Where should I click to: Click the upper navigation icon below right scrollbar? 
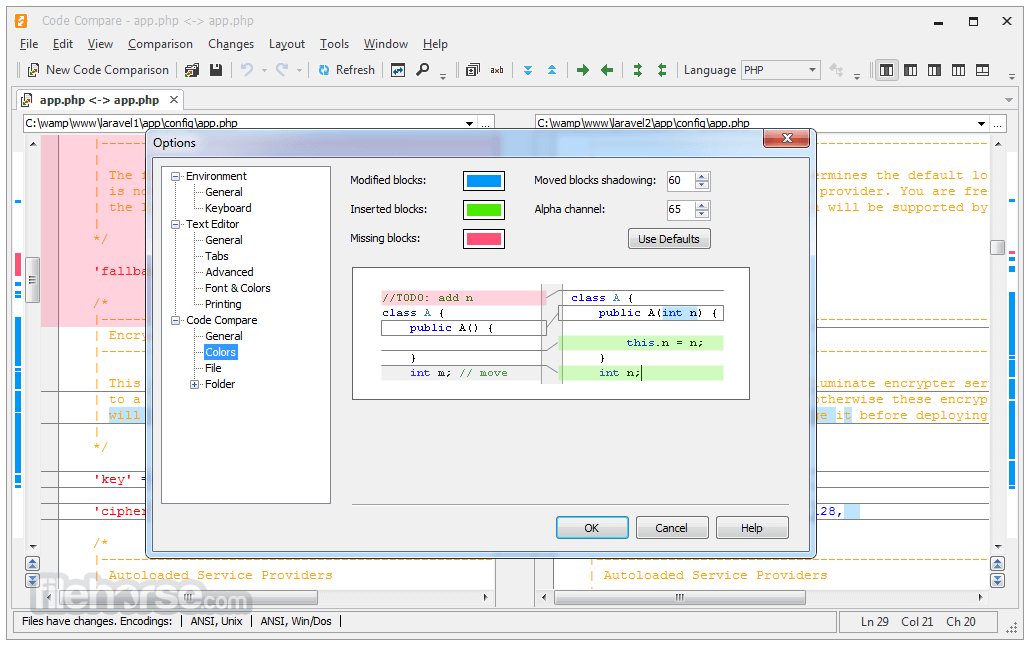[997, 564]
